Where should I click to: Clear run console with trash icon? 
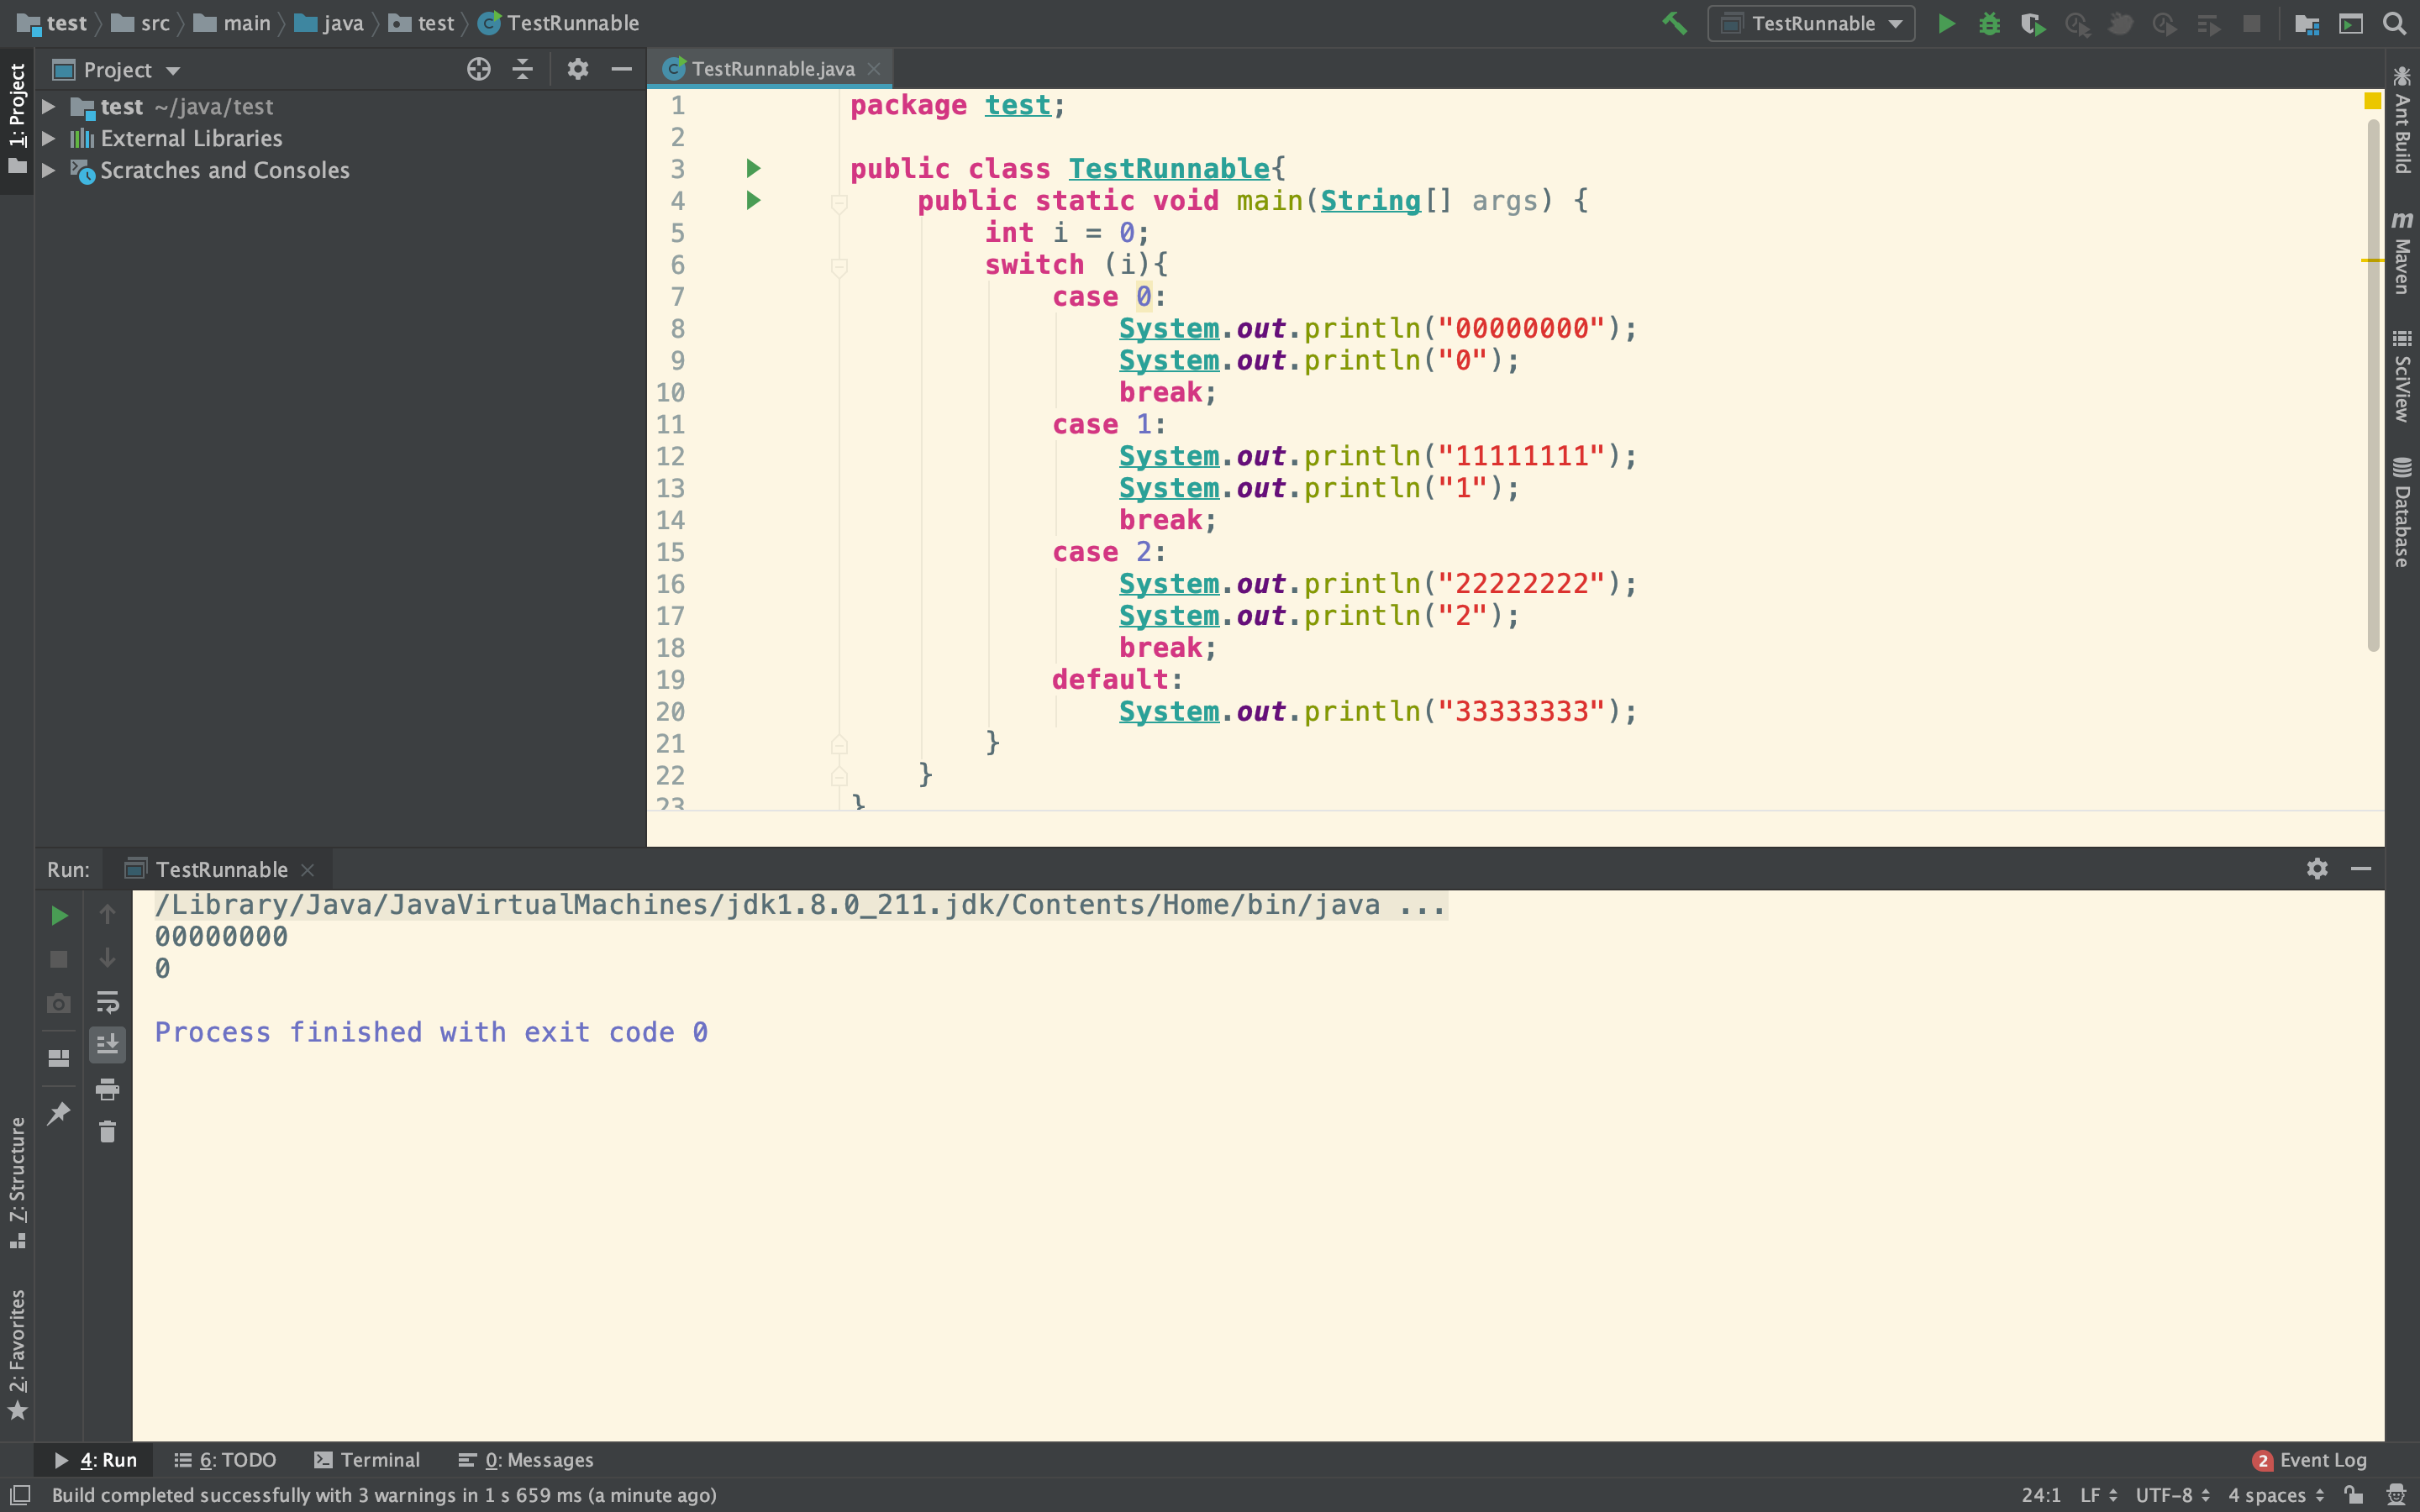[x=107, y=1132]
